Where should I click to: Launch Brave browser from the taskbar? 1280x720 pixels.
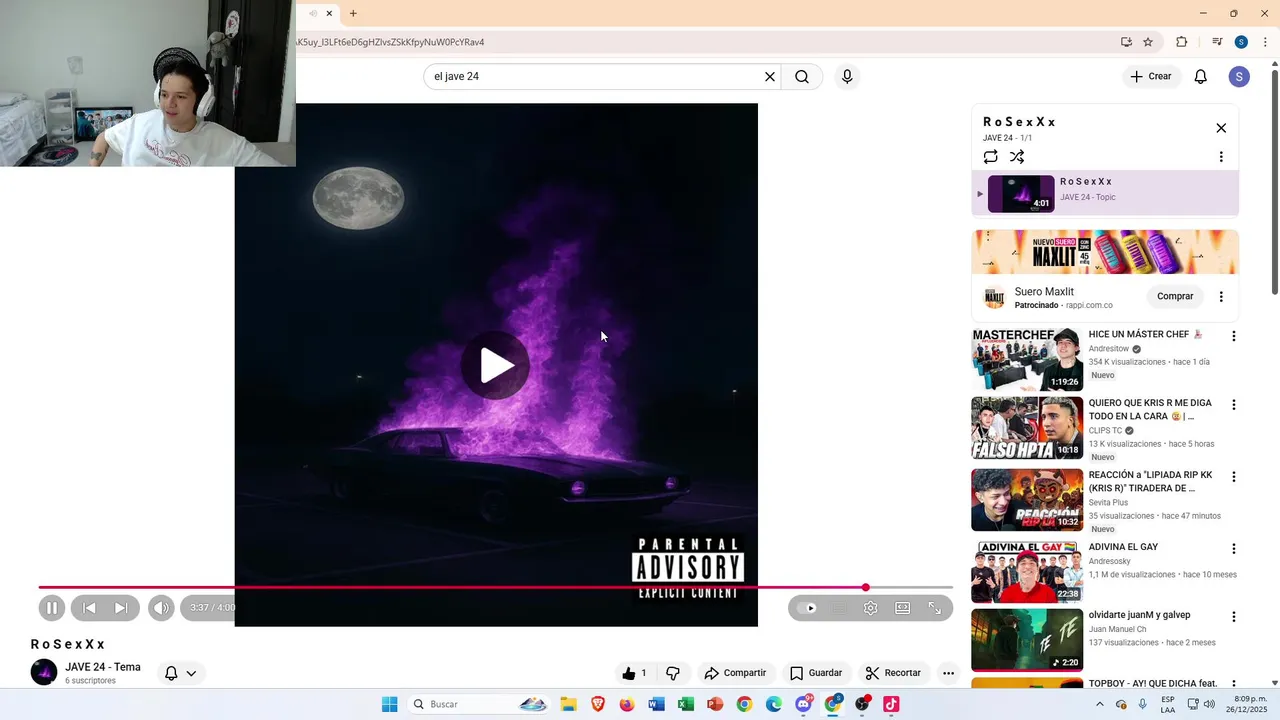coord(598,704)
